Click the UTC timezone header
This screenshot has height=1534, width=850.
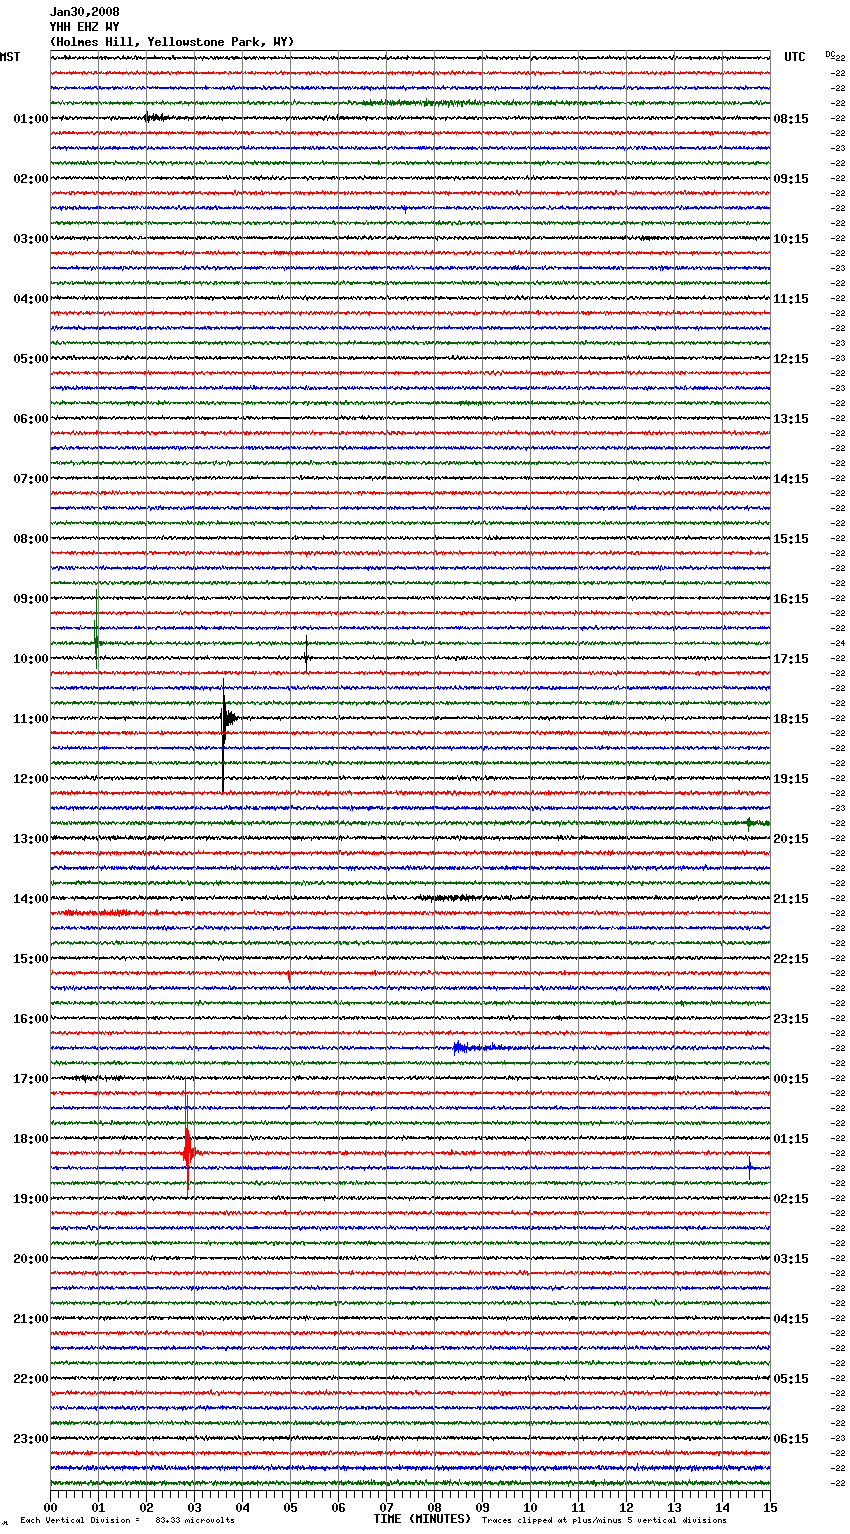pyautogui.click(x=794, y=57)
